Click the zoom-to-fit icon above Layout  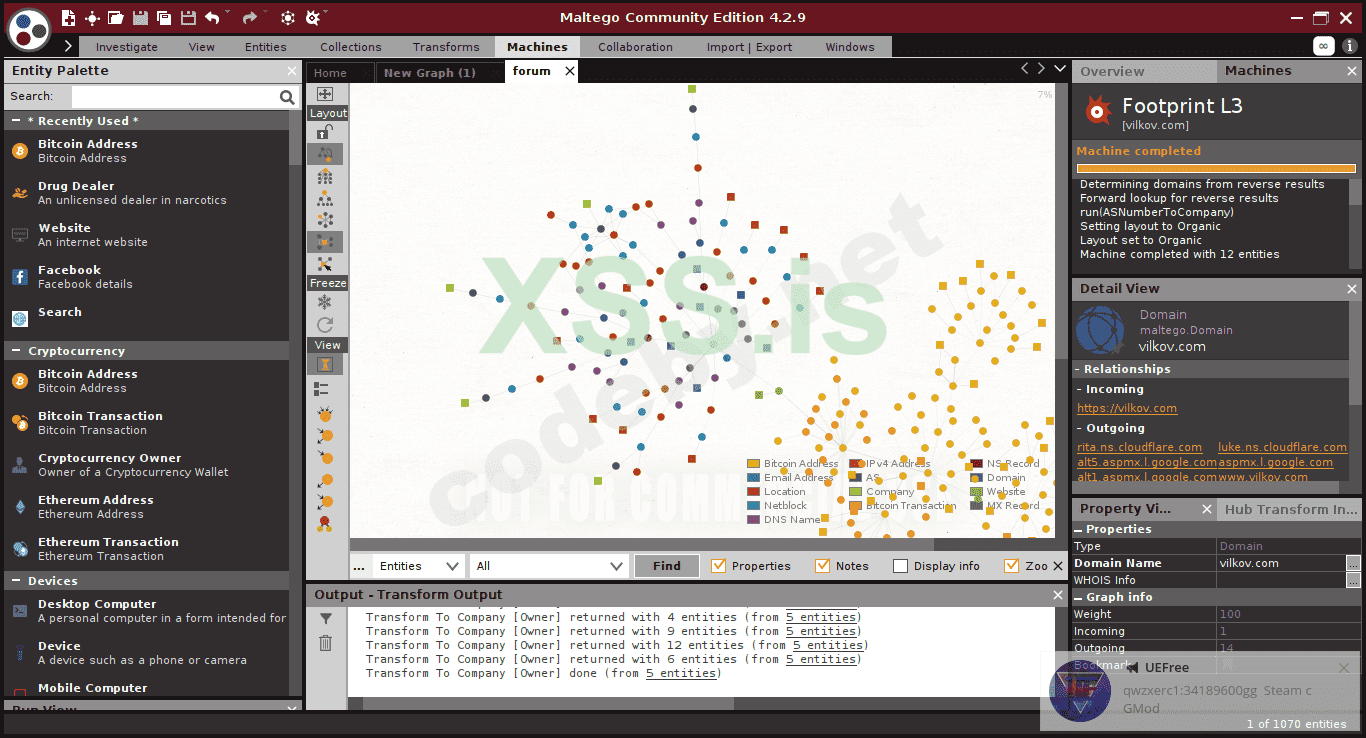[x=325, y=94]
